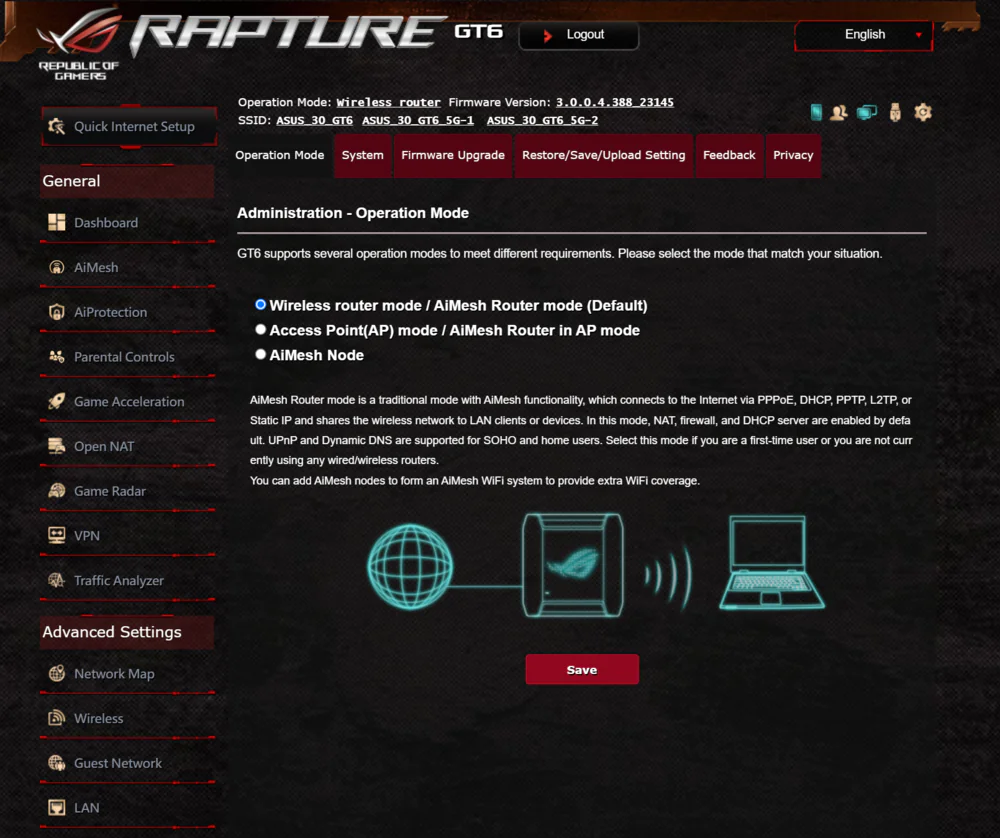Click the ASUS_30_GT6 SSID link
1000x838 pixels.
click(314, 121)
